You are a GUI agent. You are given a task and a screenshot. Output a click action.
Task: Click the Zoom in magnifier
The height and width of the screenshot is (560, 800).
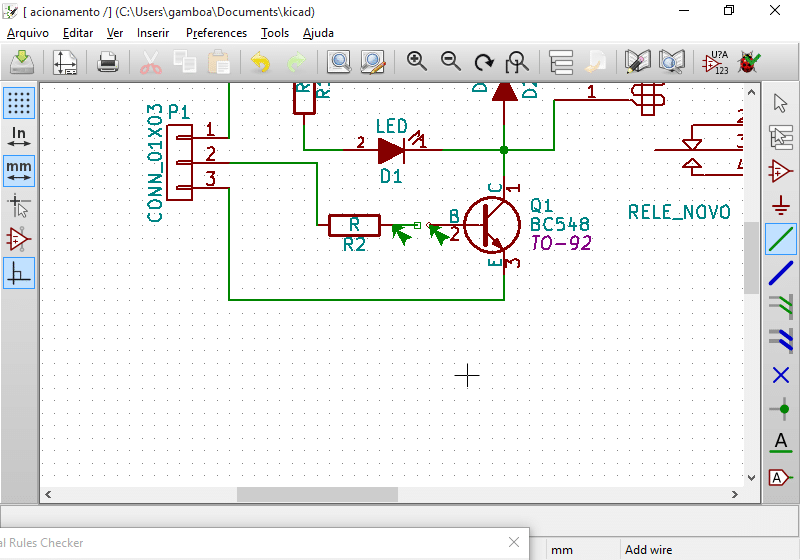coord(417,62)
